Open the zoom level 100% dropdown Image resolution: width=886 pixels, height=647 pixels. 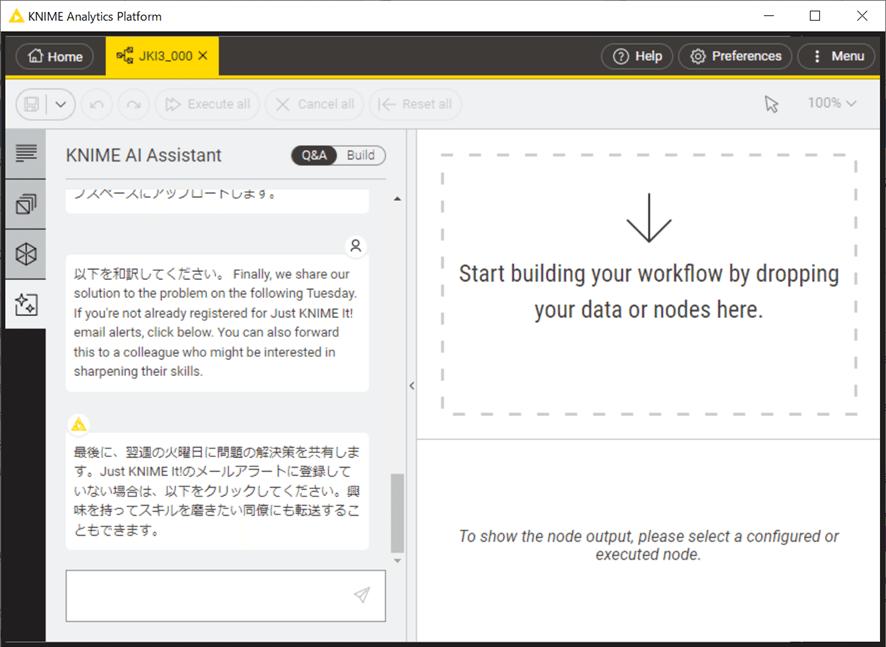832,103
